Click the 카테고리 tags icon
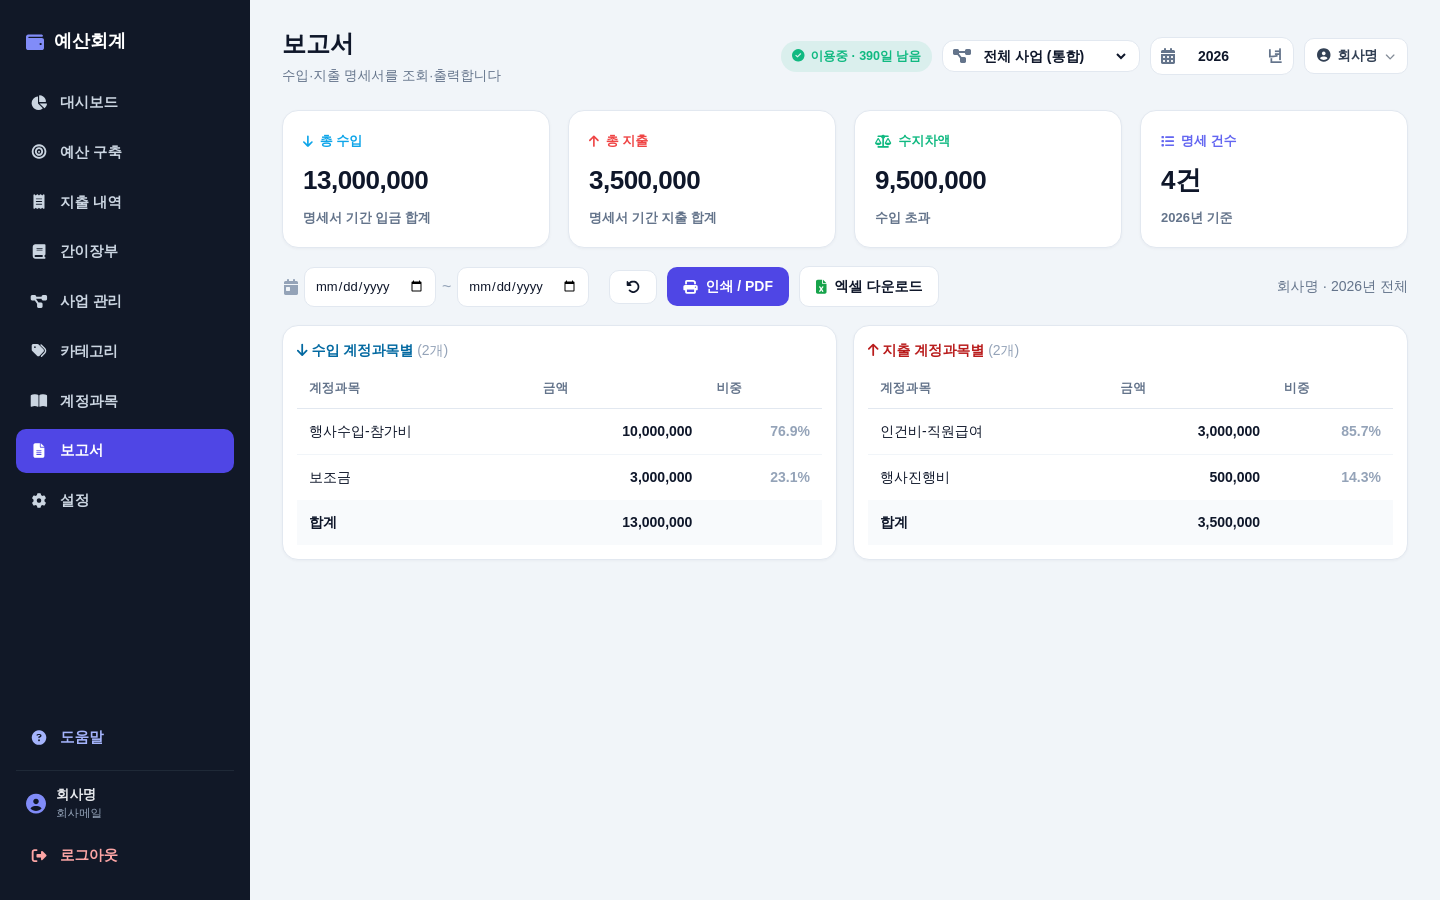The image size is (1440, 900). point(39,351)
